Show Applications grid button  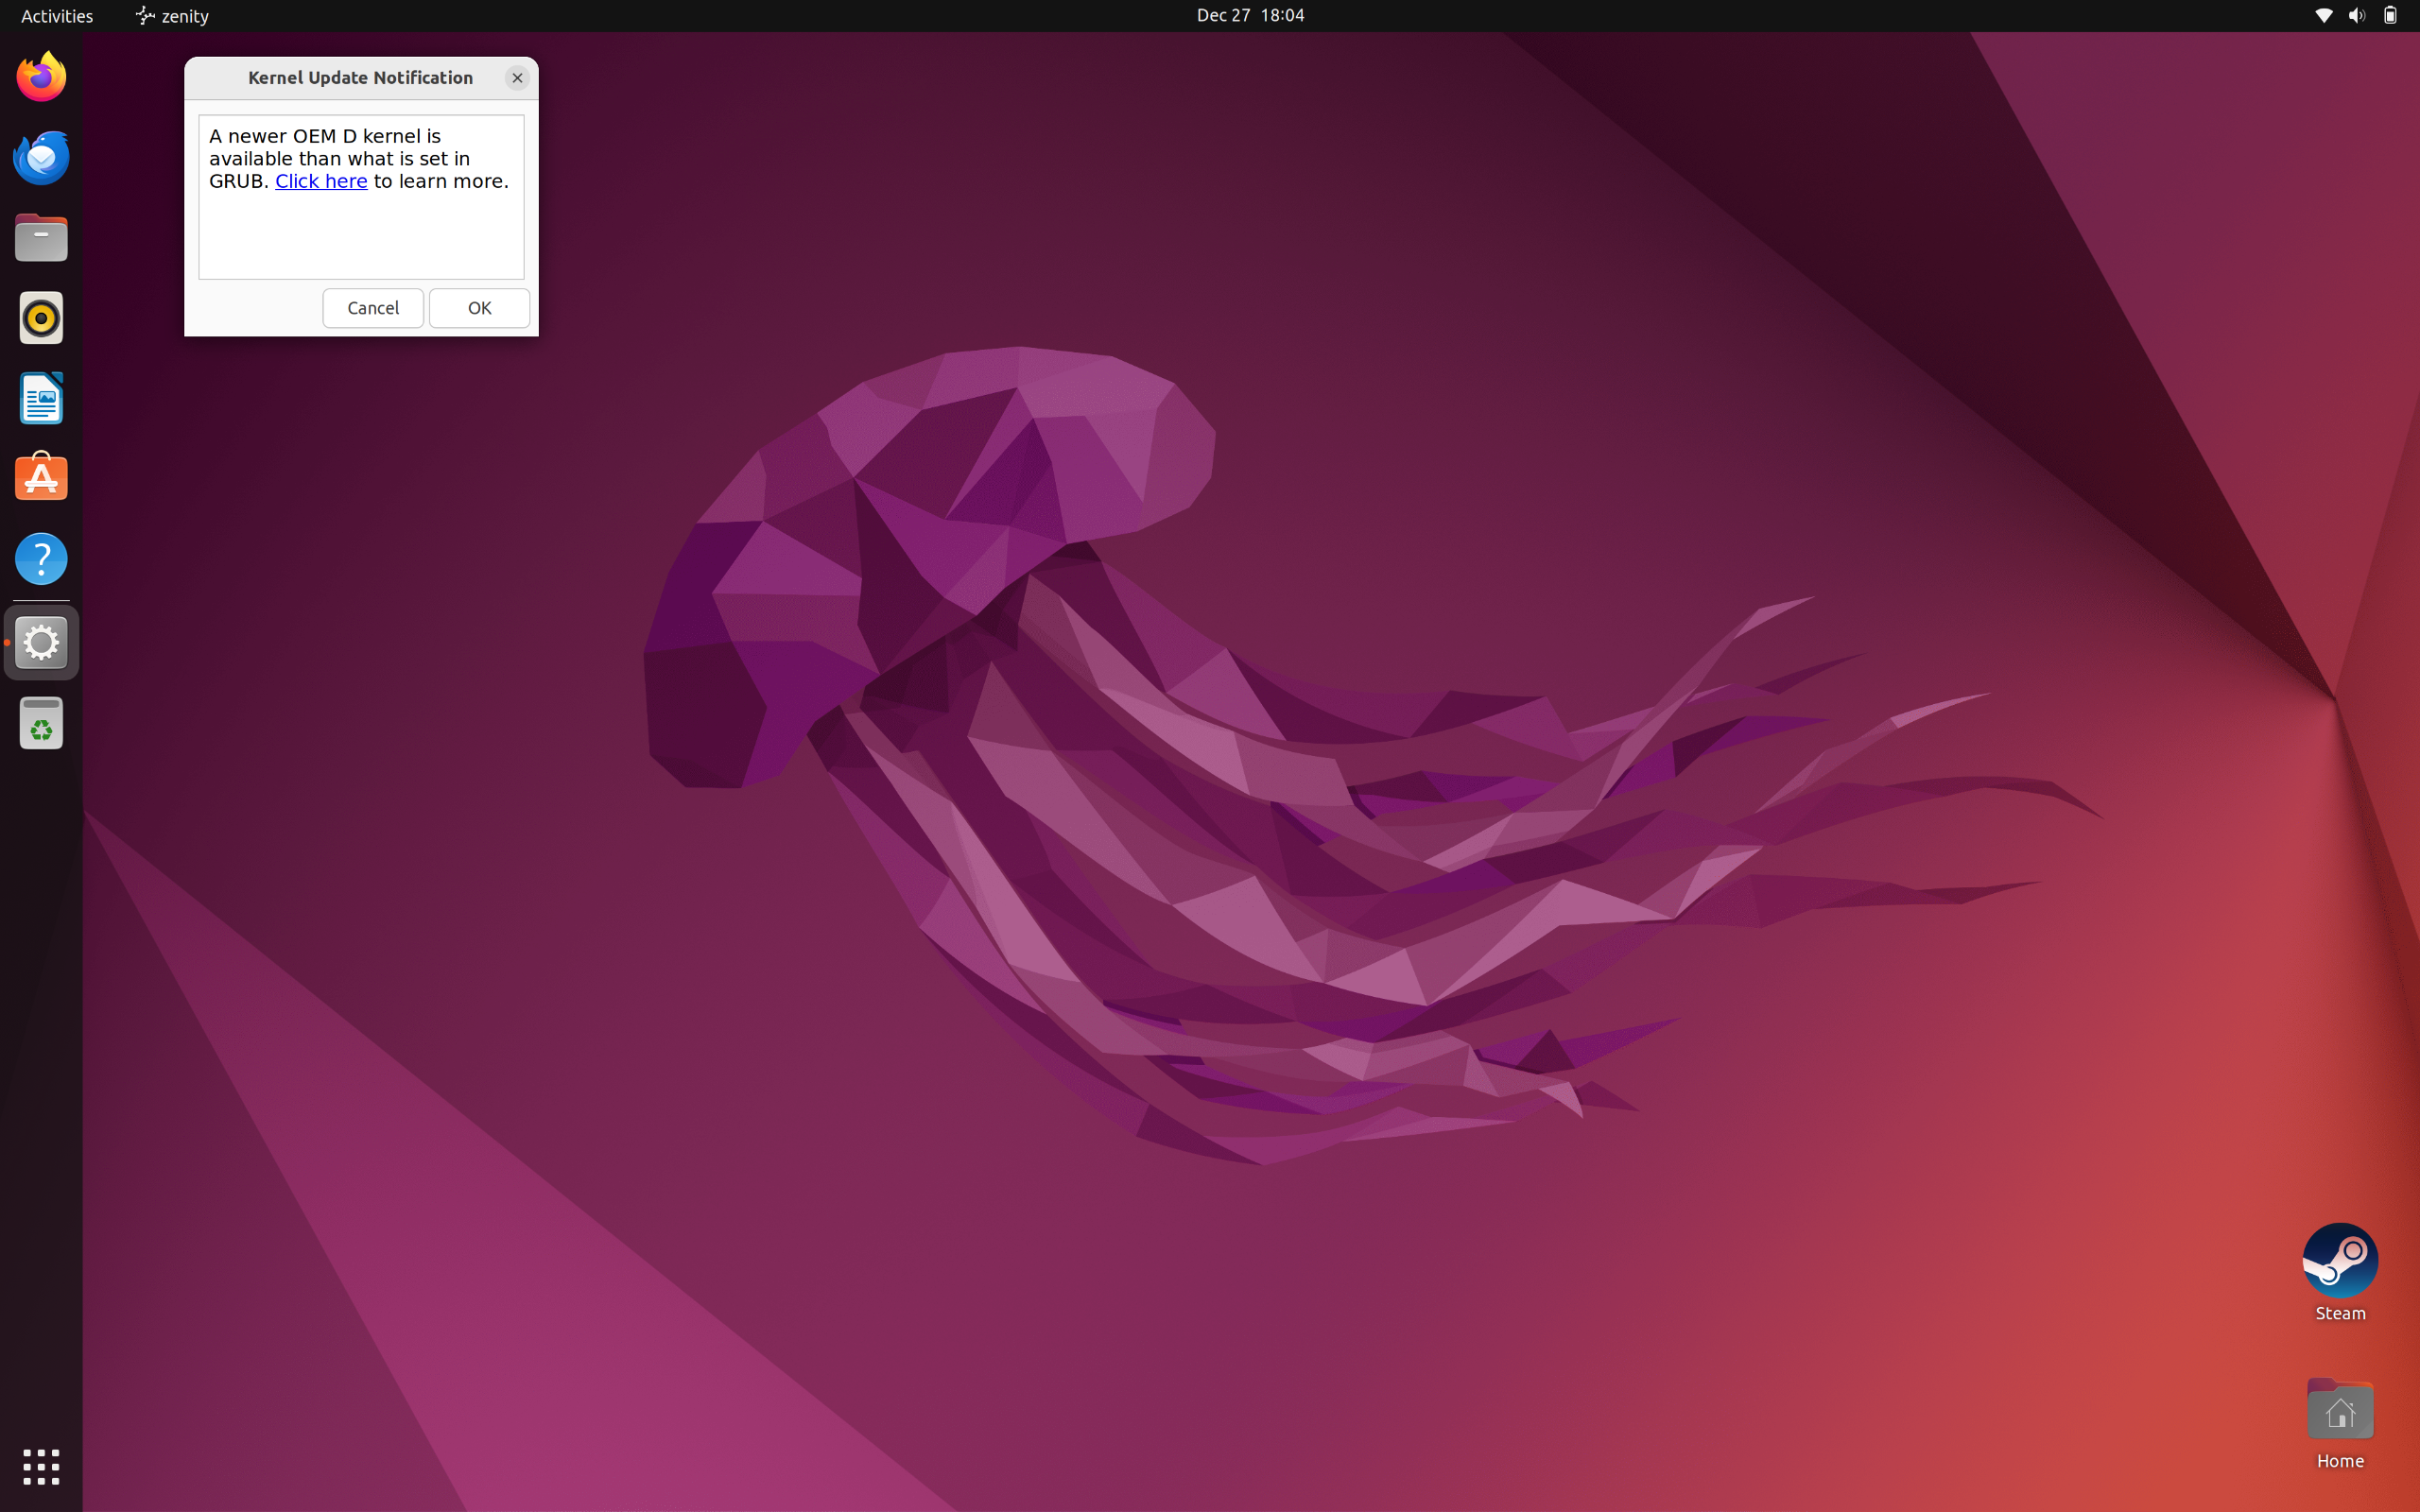click(41, 1466)
